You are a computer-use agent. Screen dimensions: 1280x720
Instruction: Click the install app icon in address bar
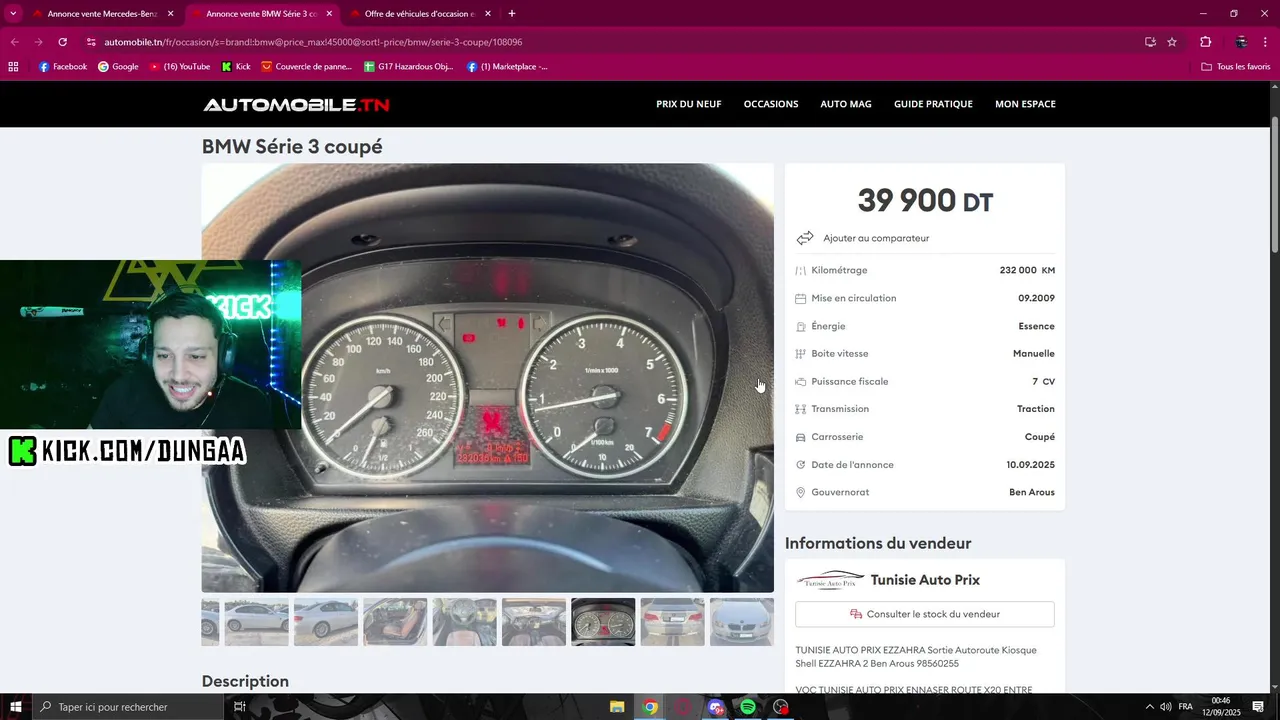point(1150,42)
